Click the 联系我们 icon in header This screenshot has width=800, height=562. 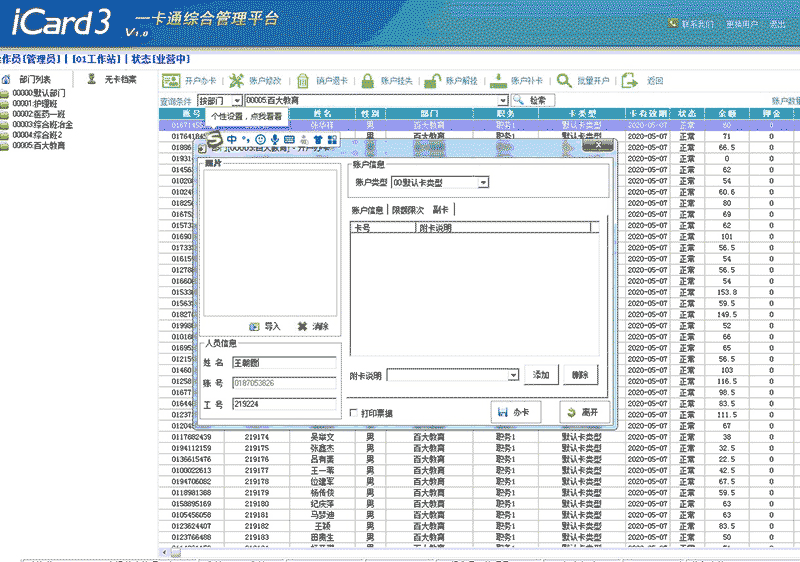673,23
